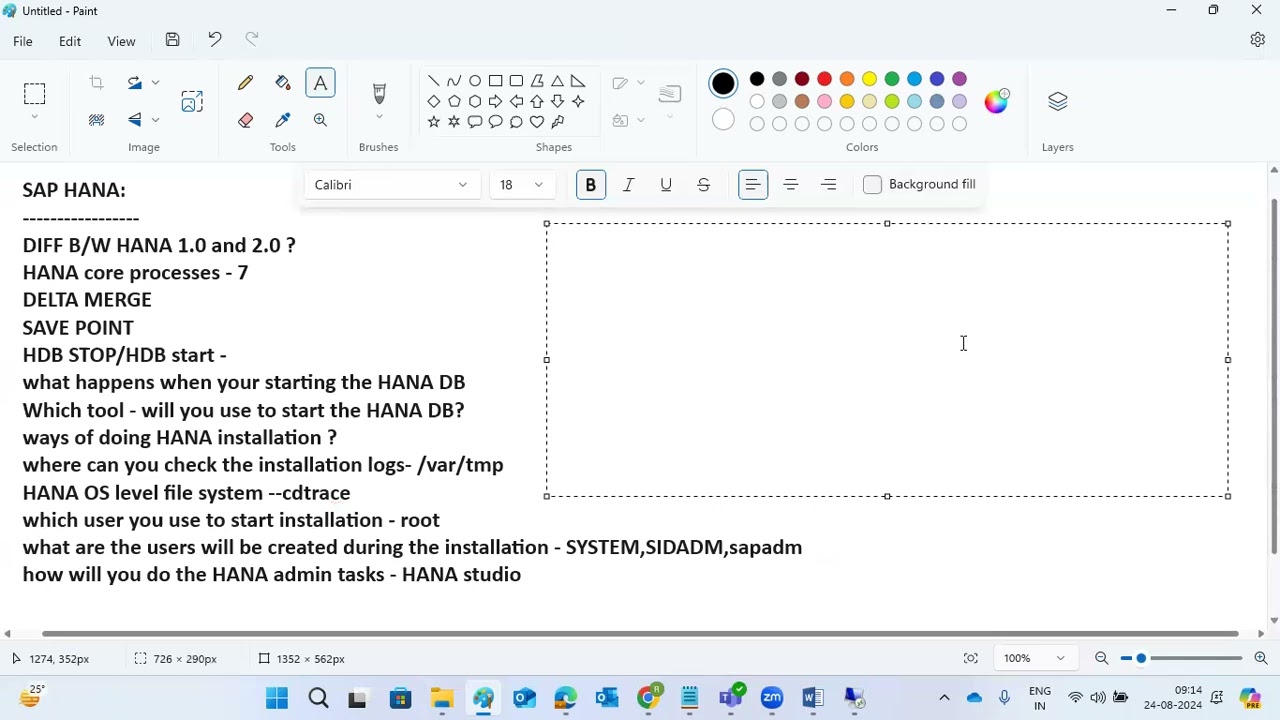Enable Background fill for the text

pos(871,184)
